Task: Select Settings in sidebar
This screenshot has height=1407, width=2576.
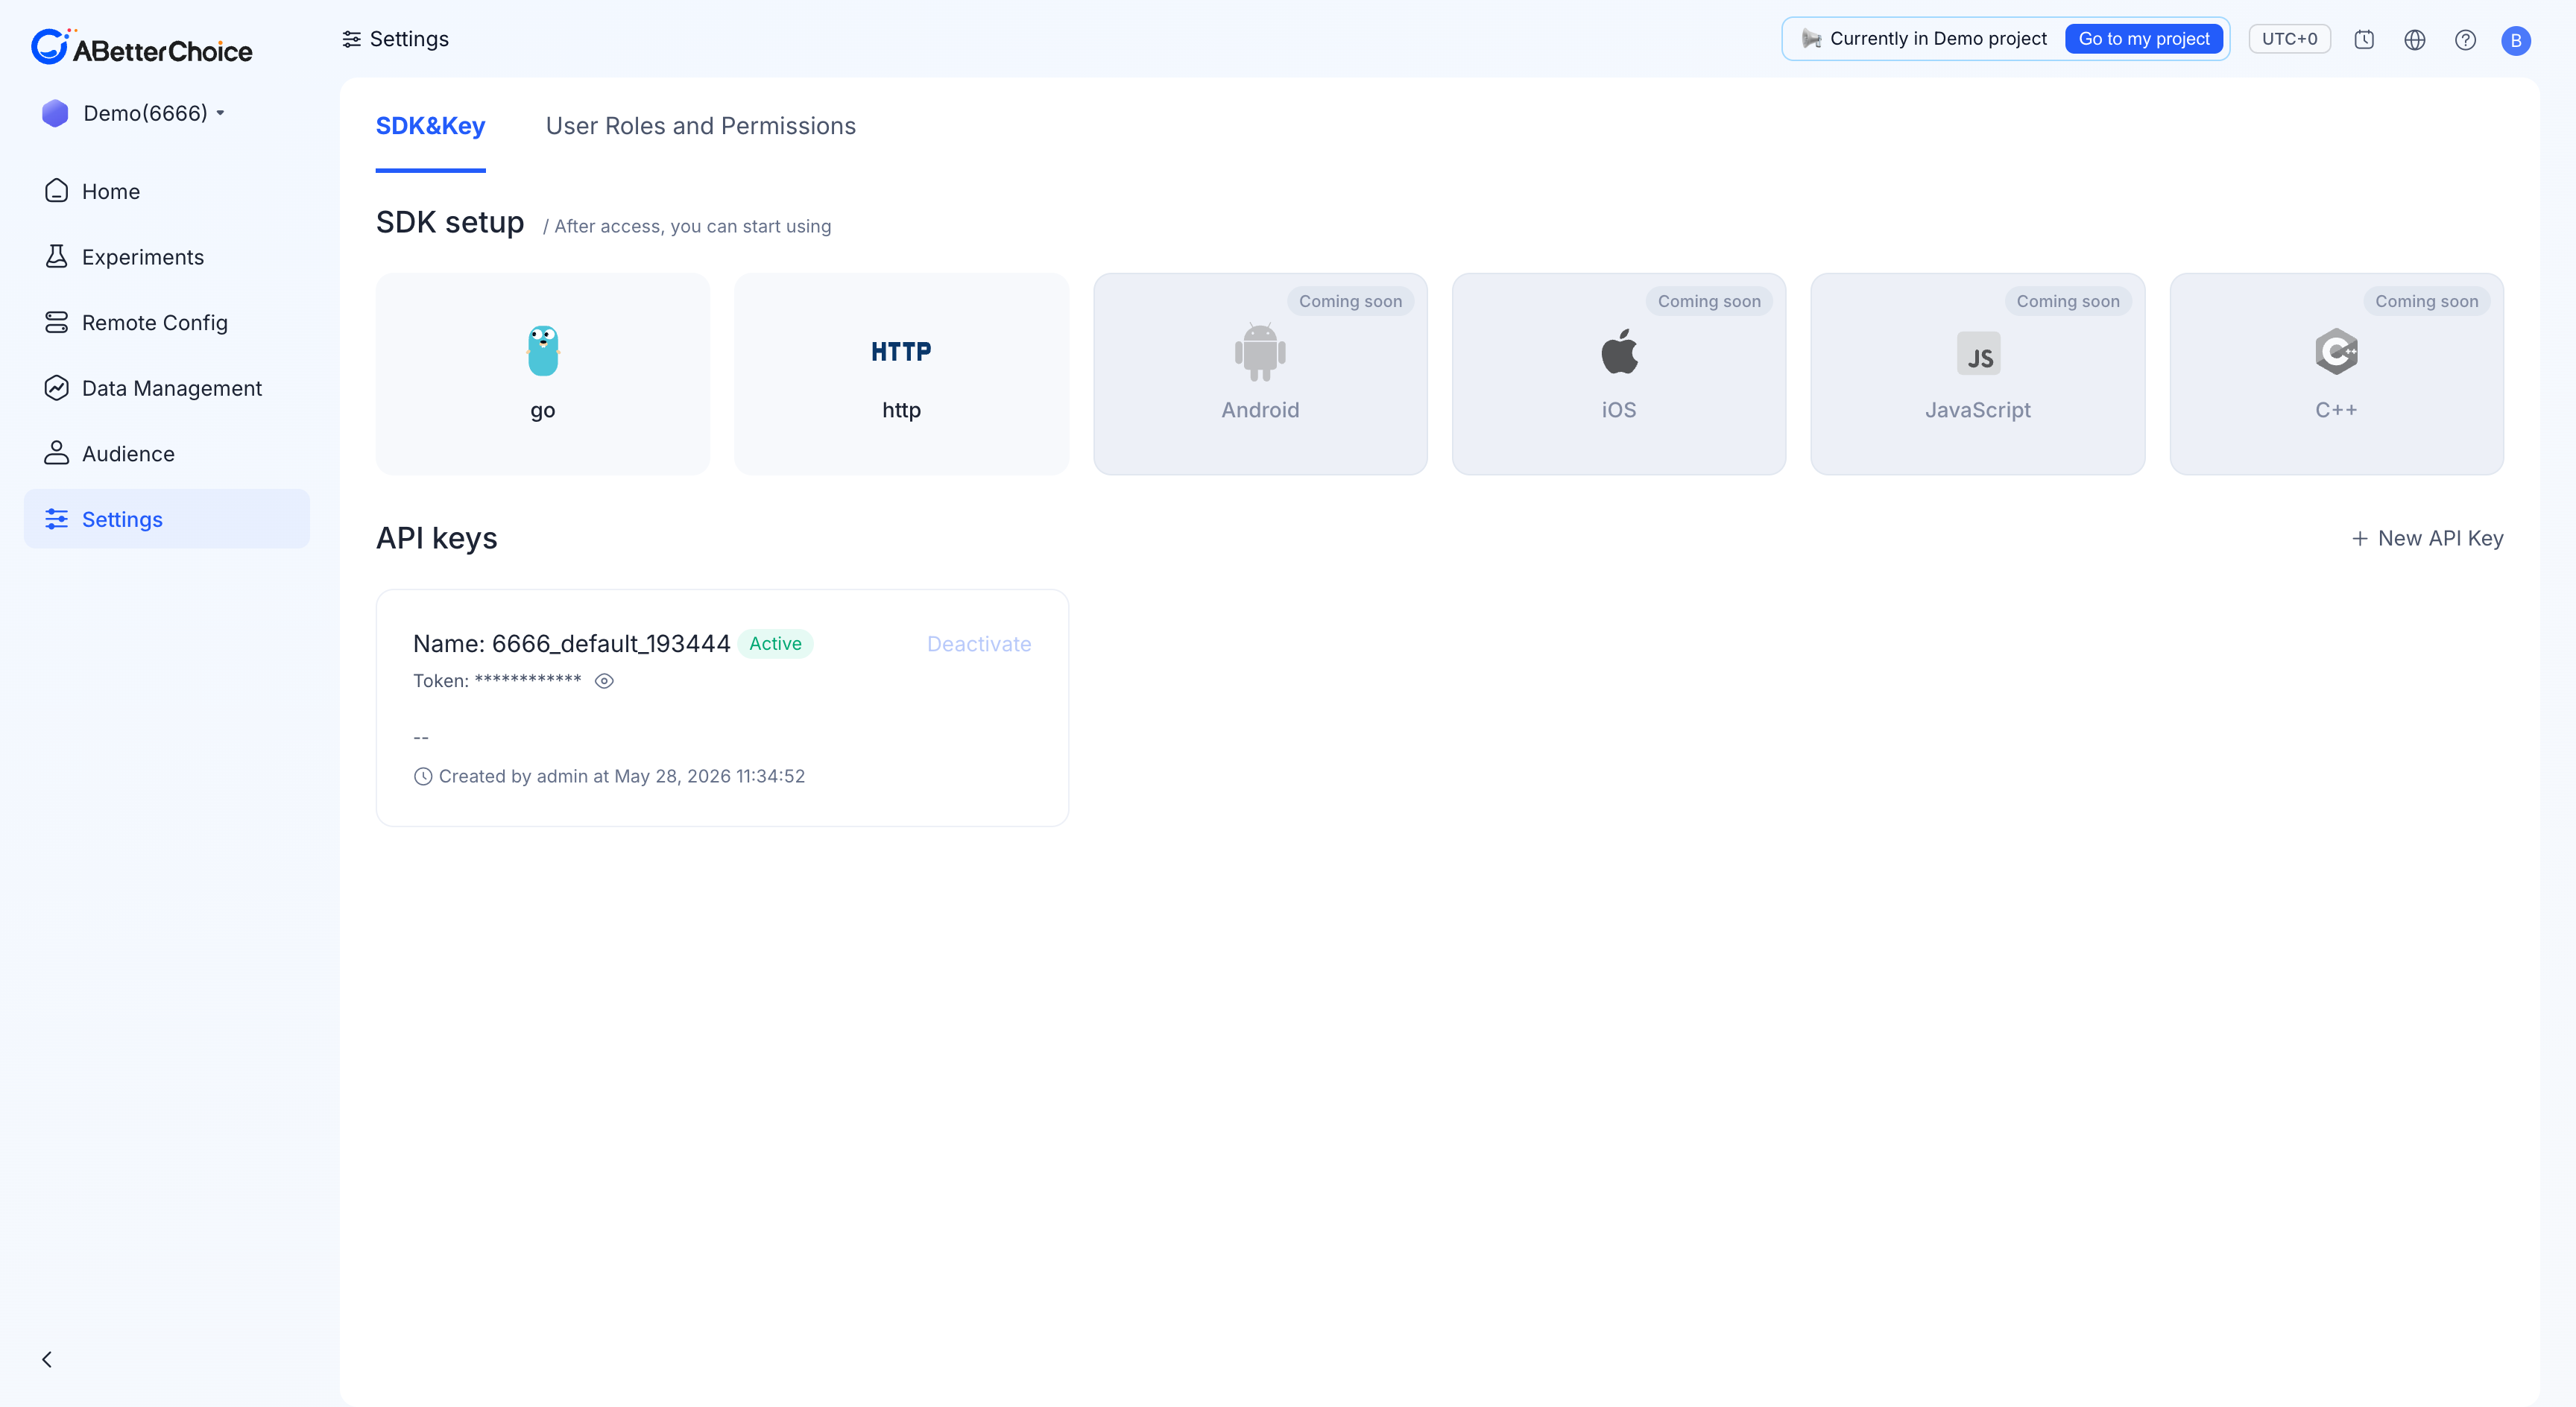Action: click(x=167, y=519)
